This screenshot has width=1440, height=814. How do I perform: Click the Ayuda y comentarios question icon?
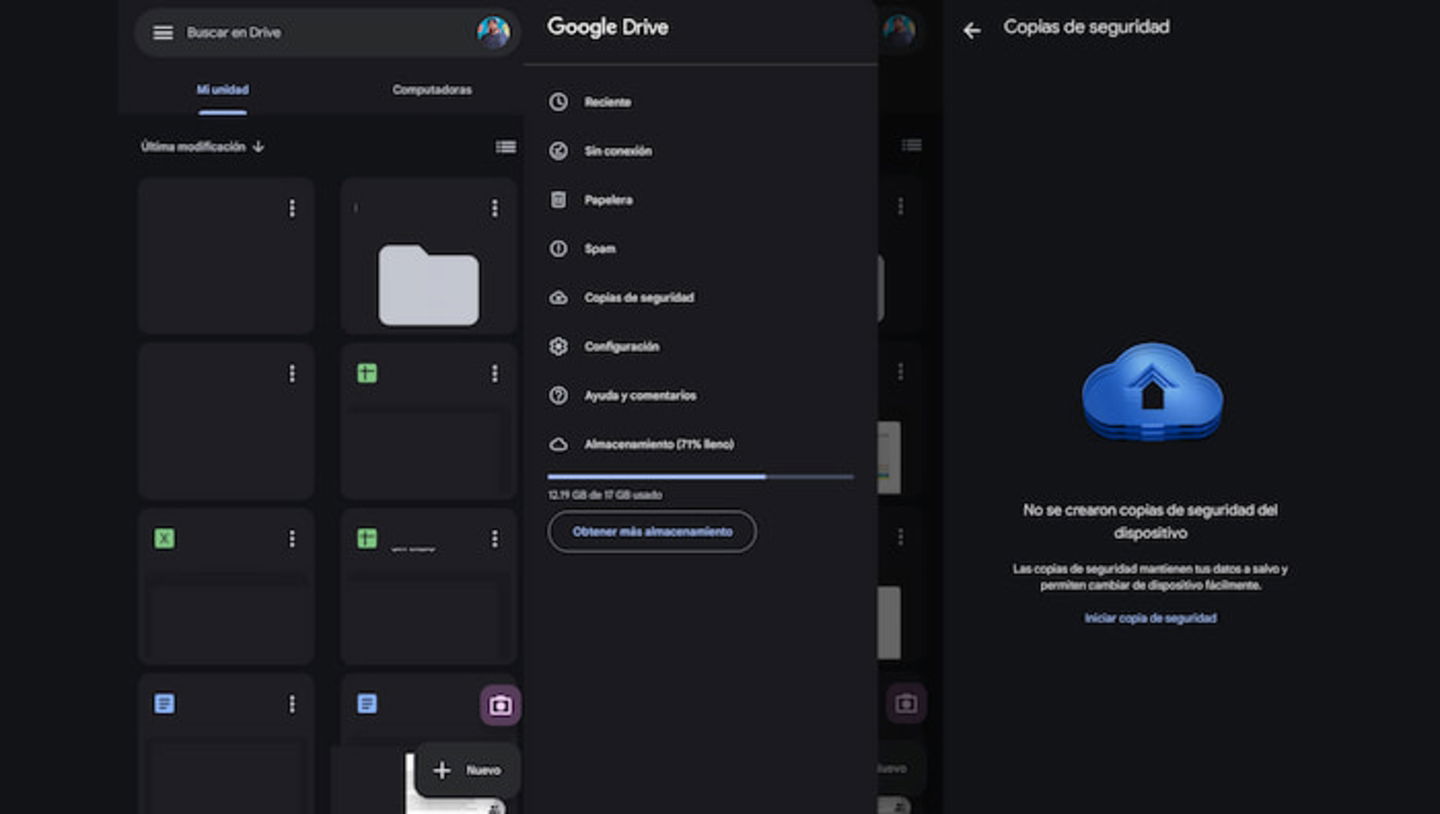559,395
